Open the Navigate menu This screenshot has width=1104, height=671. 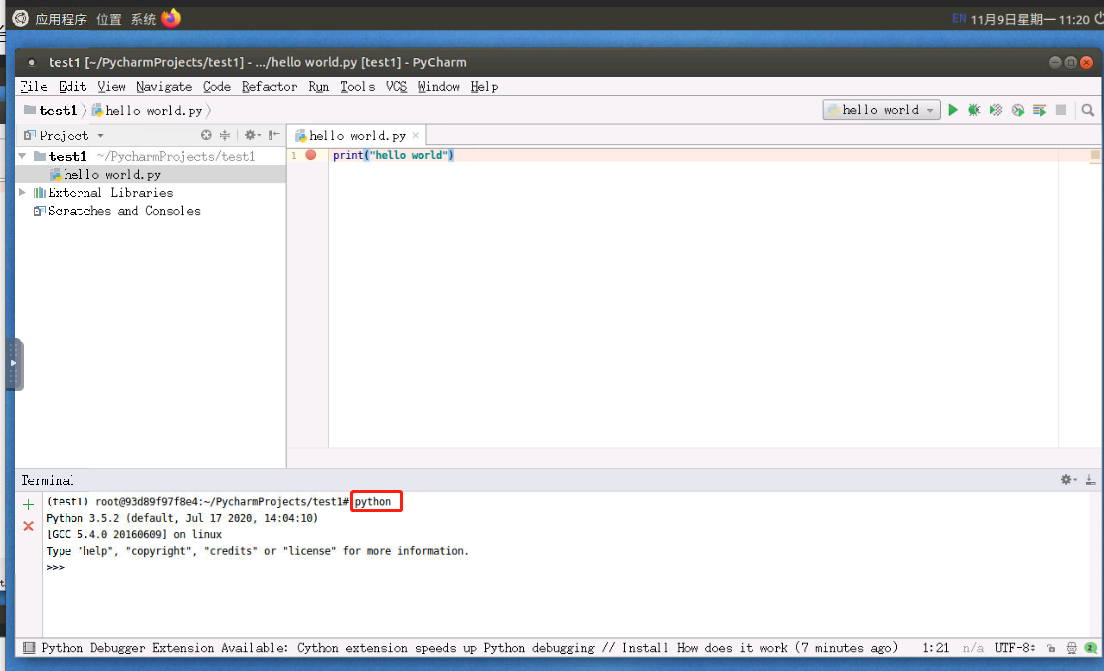pyautogui.click(x=164, y=87)
